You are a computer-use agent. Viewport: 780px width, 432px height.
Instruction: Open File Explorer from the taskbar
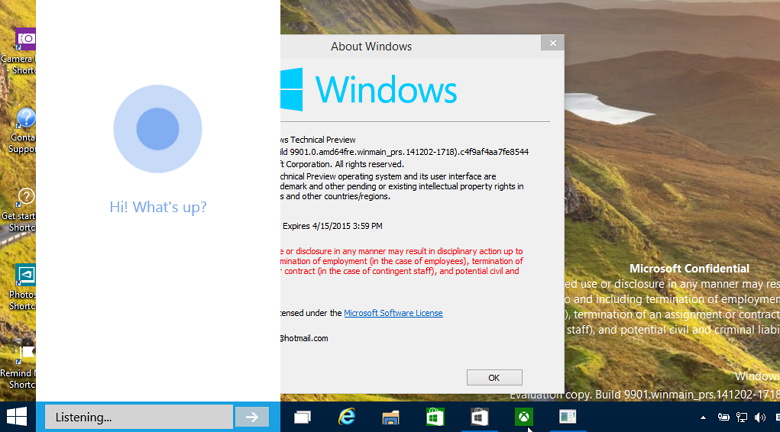(x=390, y=417)
